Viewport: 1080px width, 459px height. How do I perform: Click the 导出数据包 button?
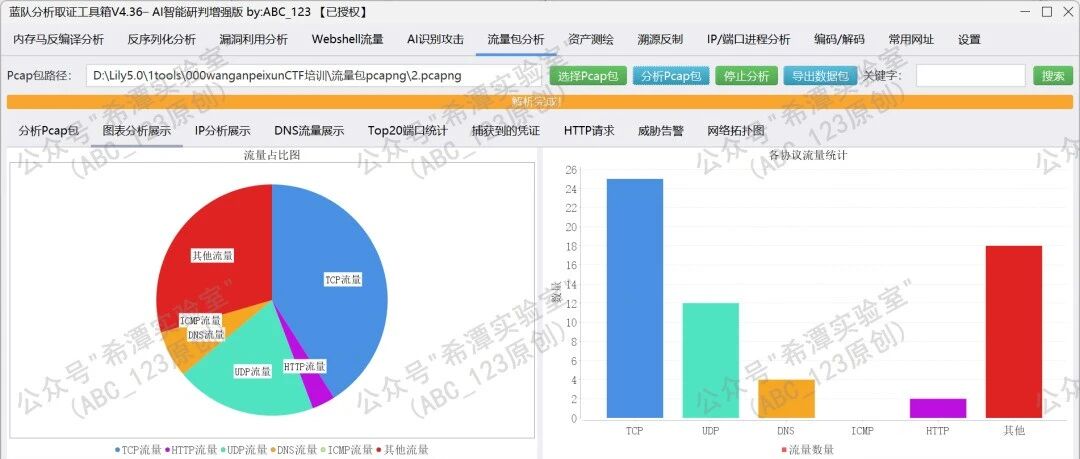820,76
